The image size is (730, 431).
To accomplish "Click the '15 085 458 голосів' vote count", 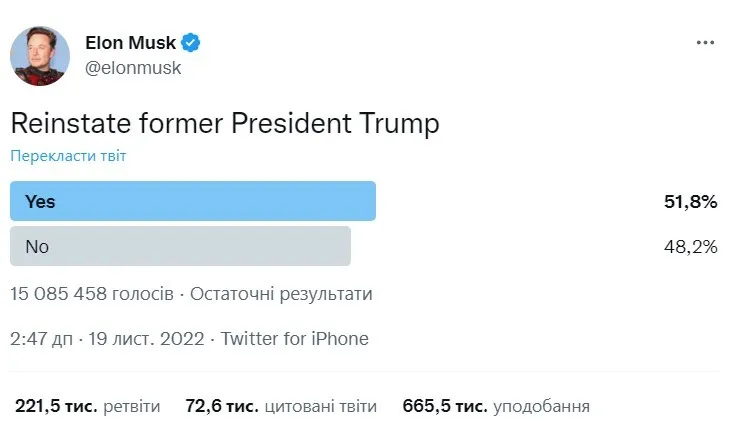I will pyautogui.click(x=92, y=294).
